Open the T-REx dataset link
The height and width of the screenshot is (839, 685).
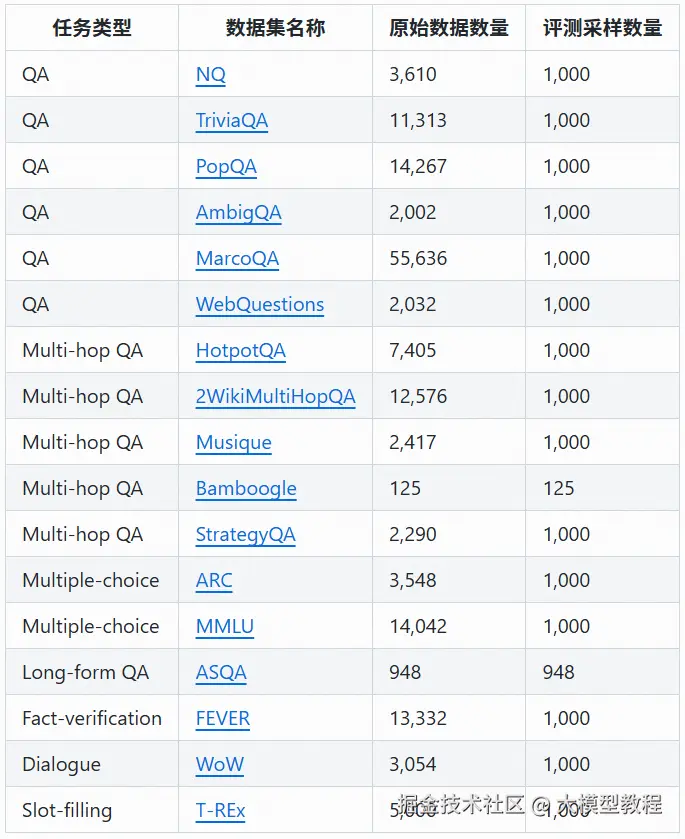(221, 811)
